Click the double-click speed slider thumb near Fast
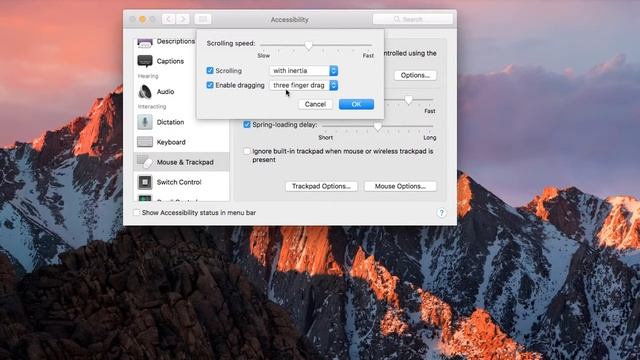This screenshot has height=360, width=640. tap(408, 100)
